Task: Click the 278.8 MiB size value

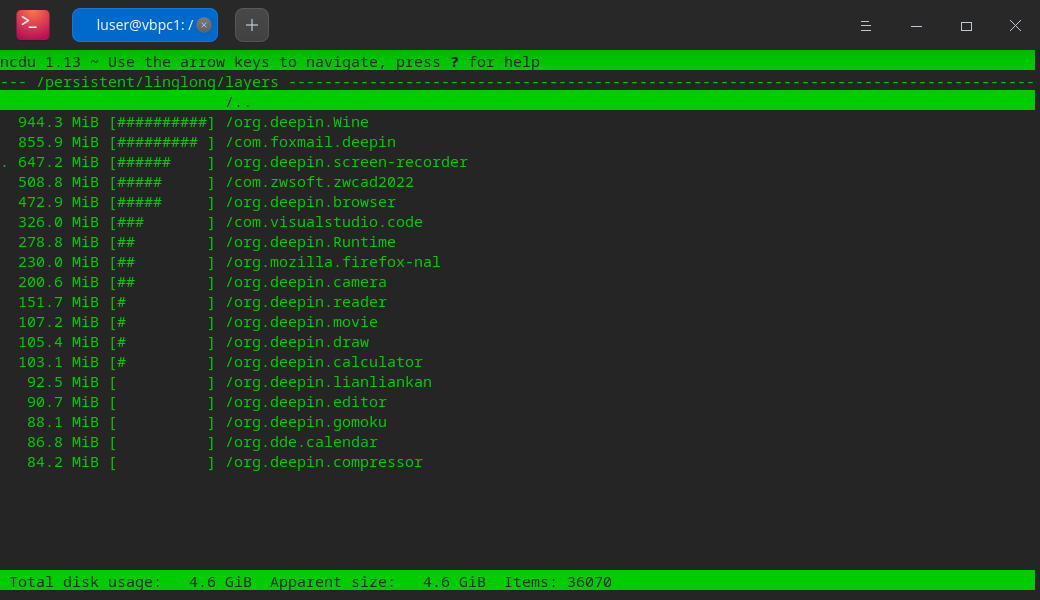Action: pos(58,242)
